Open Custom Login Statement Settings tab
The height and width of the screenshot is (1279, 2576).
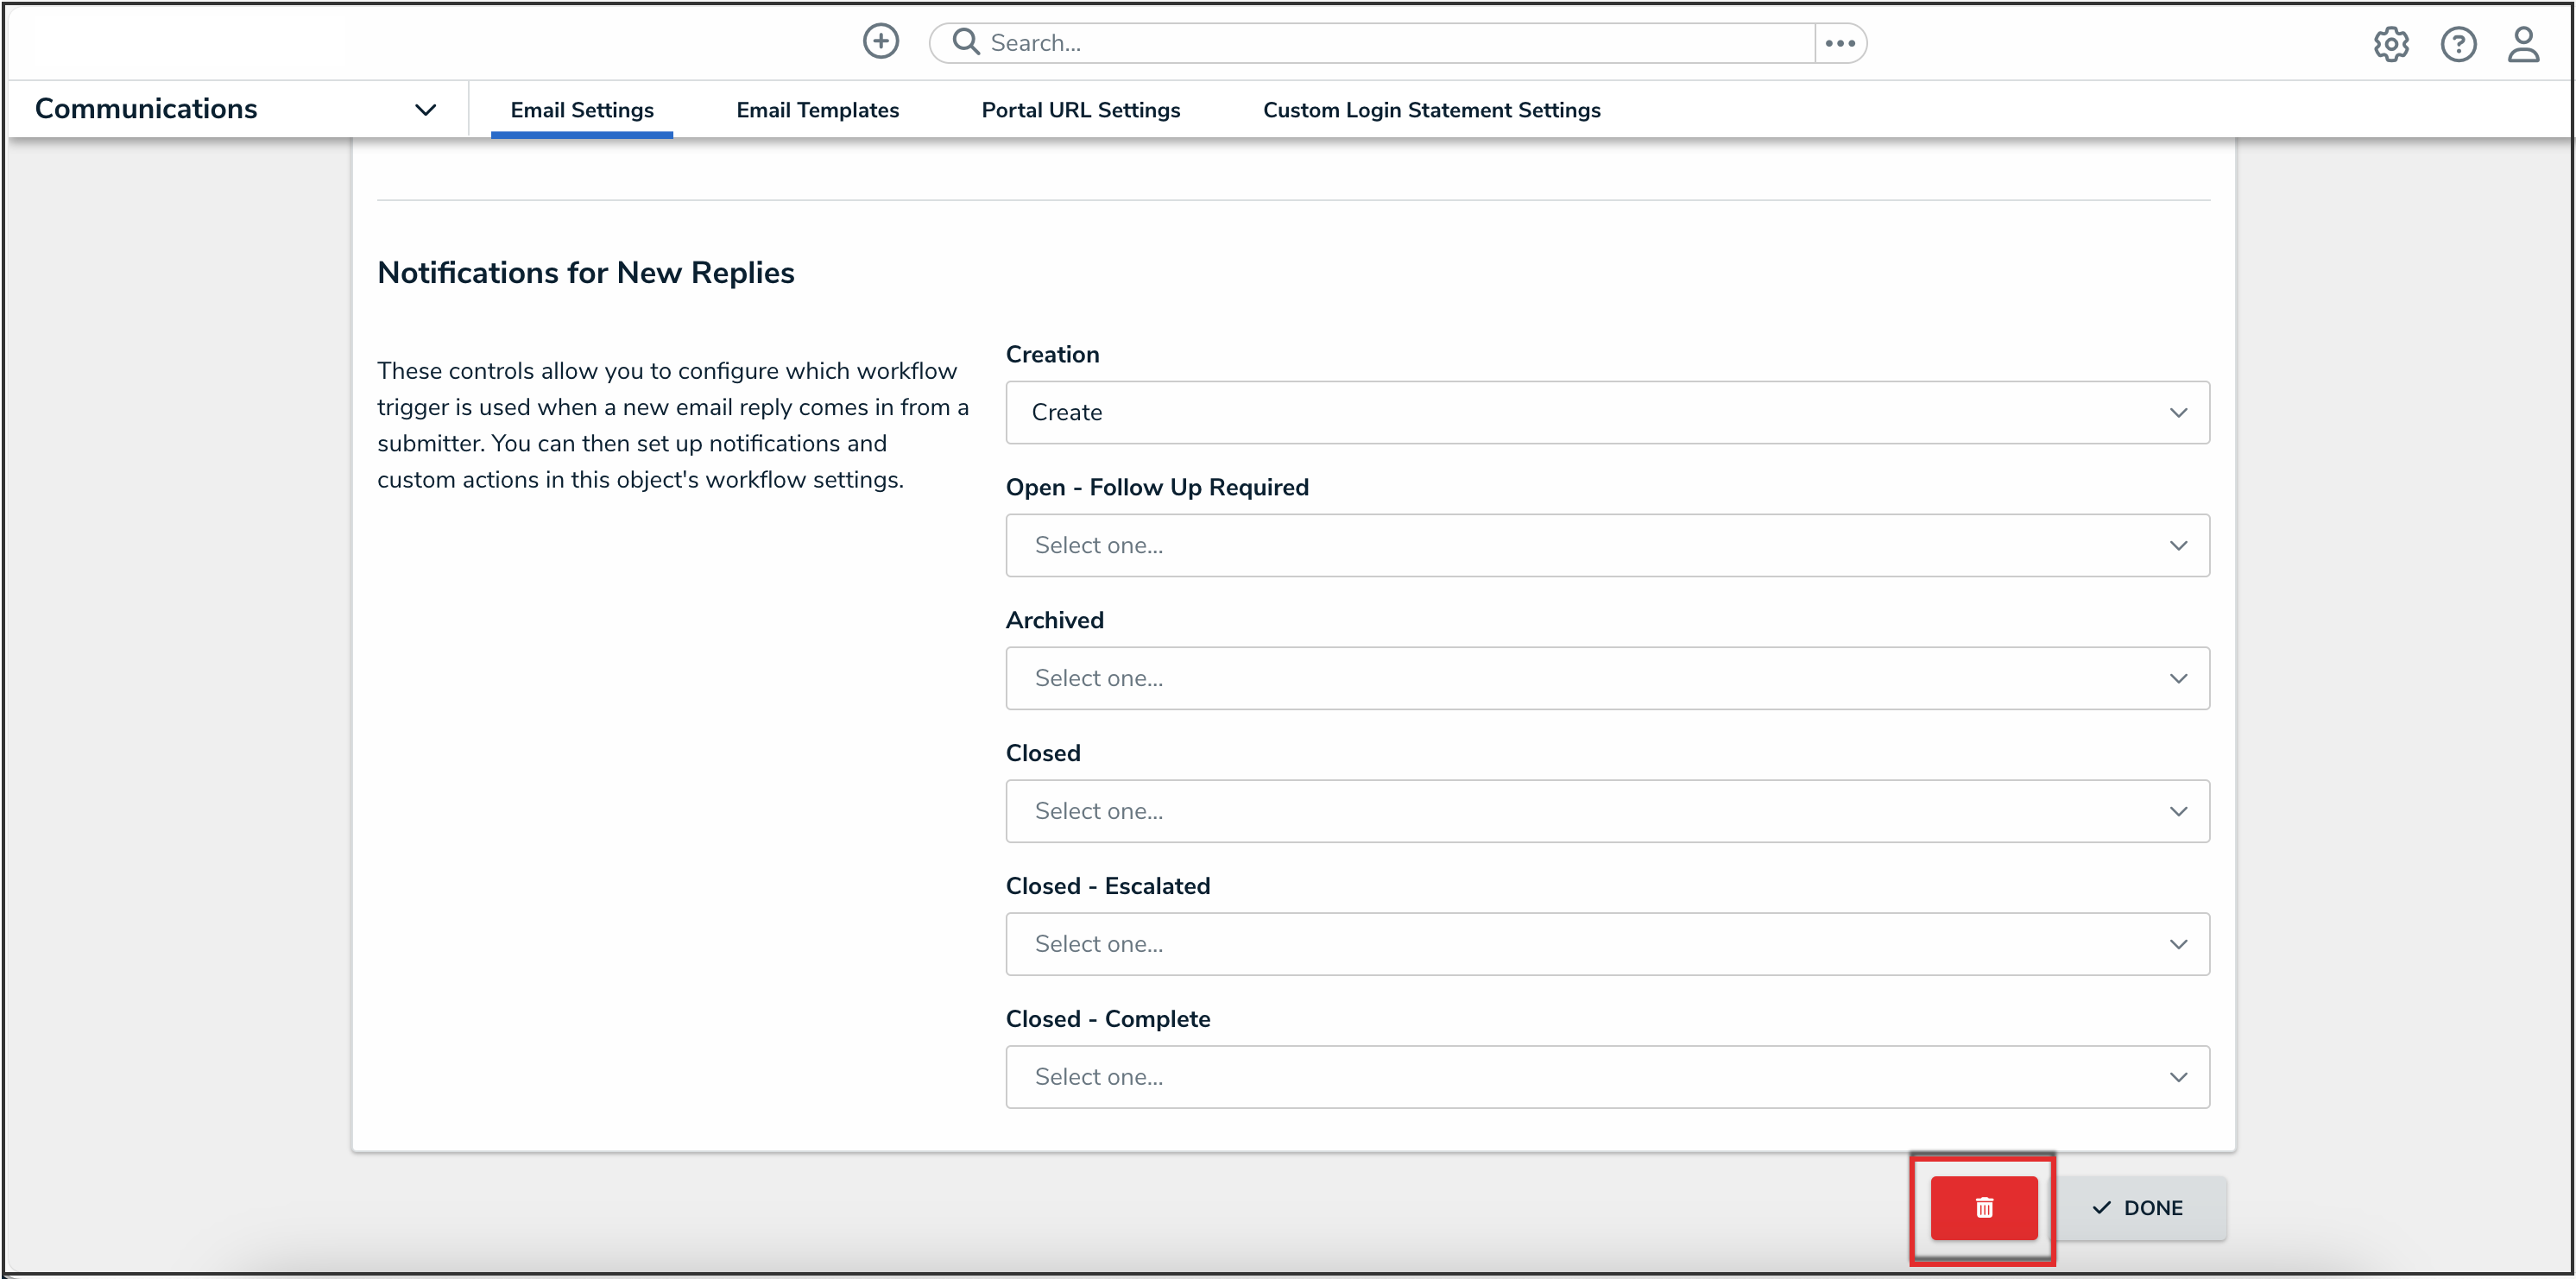[1431, 110]
